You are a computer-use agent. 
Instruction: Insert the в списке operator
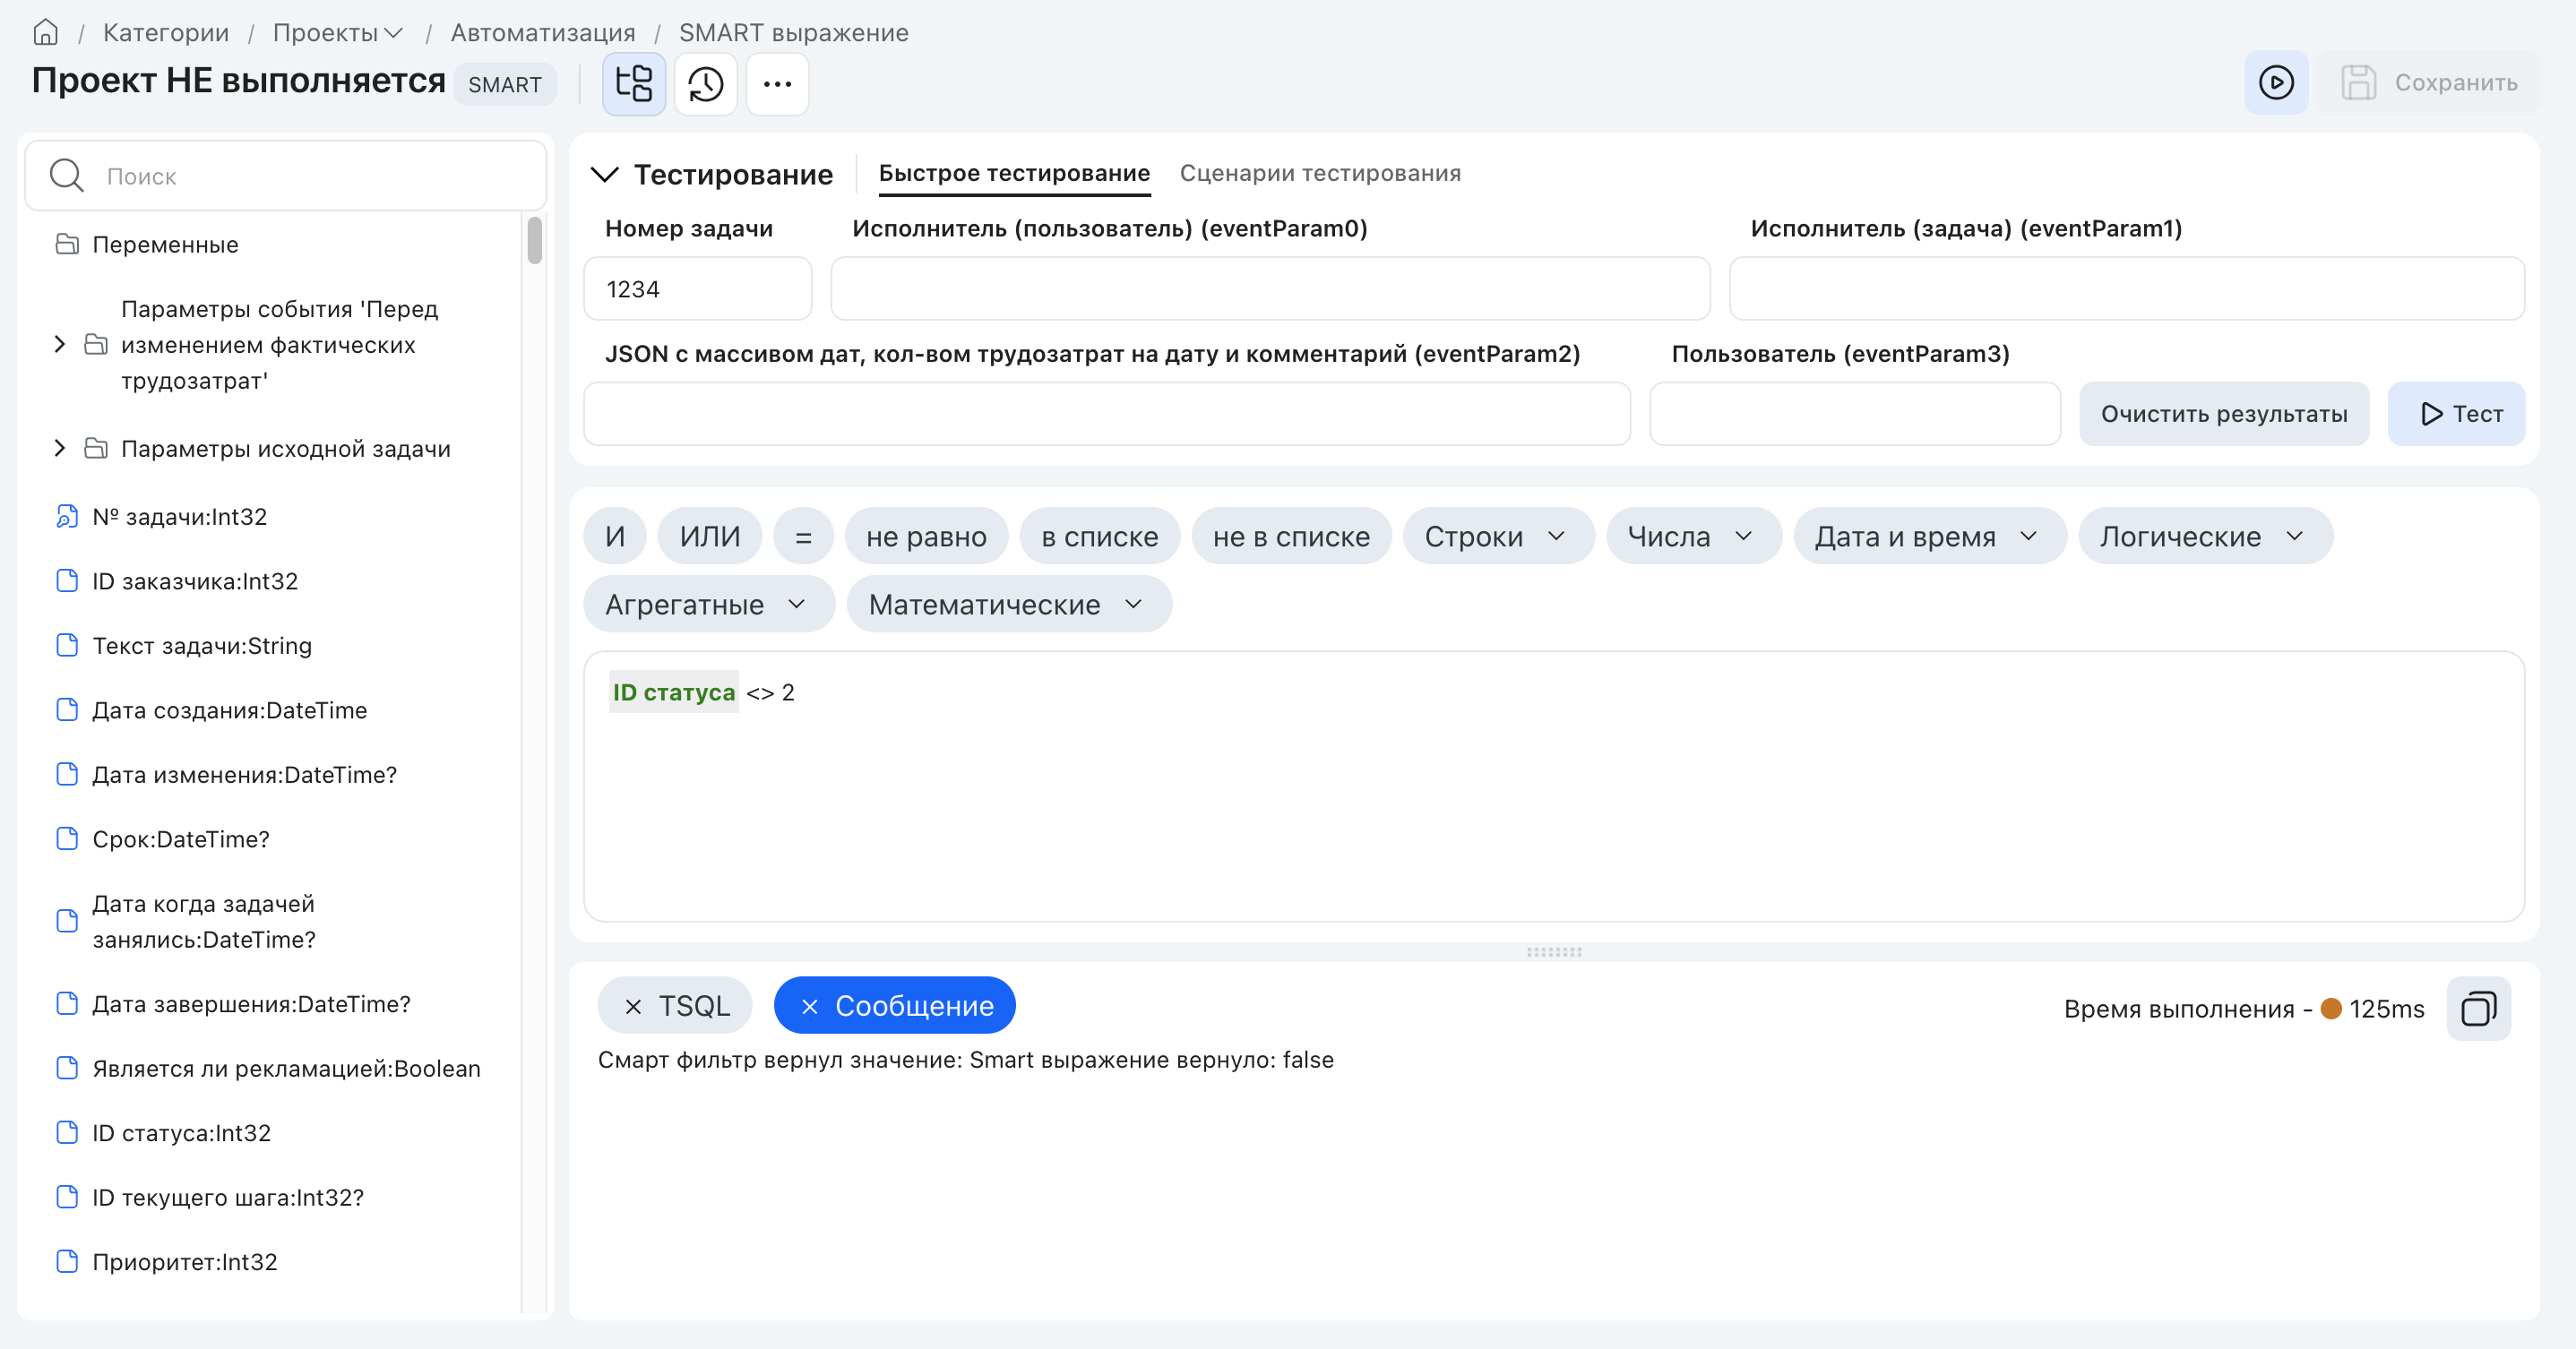point(1099,536)
